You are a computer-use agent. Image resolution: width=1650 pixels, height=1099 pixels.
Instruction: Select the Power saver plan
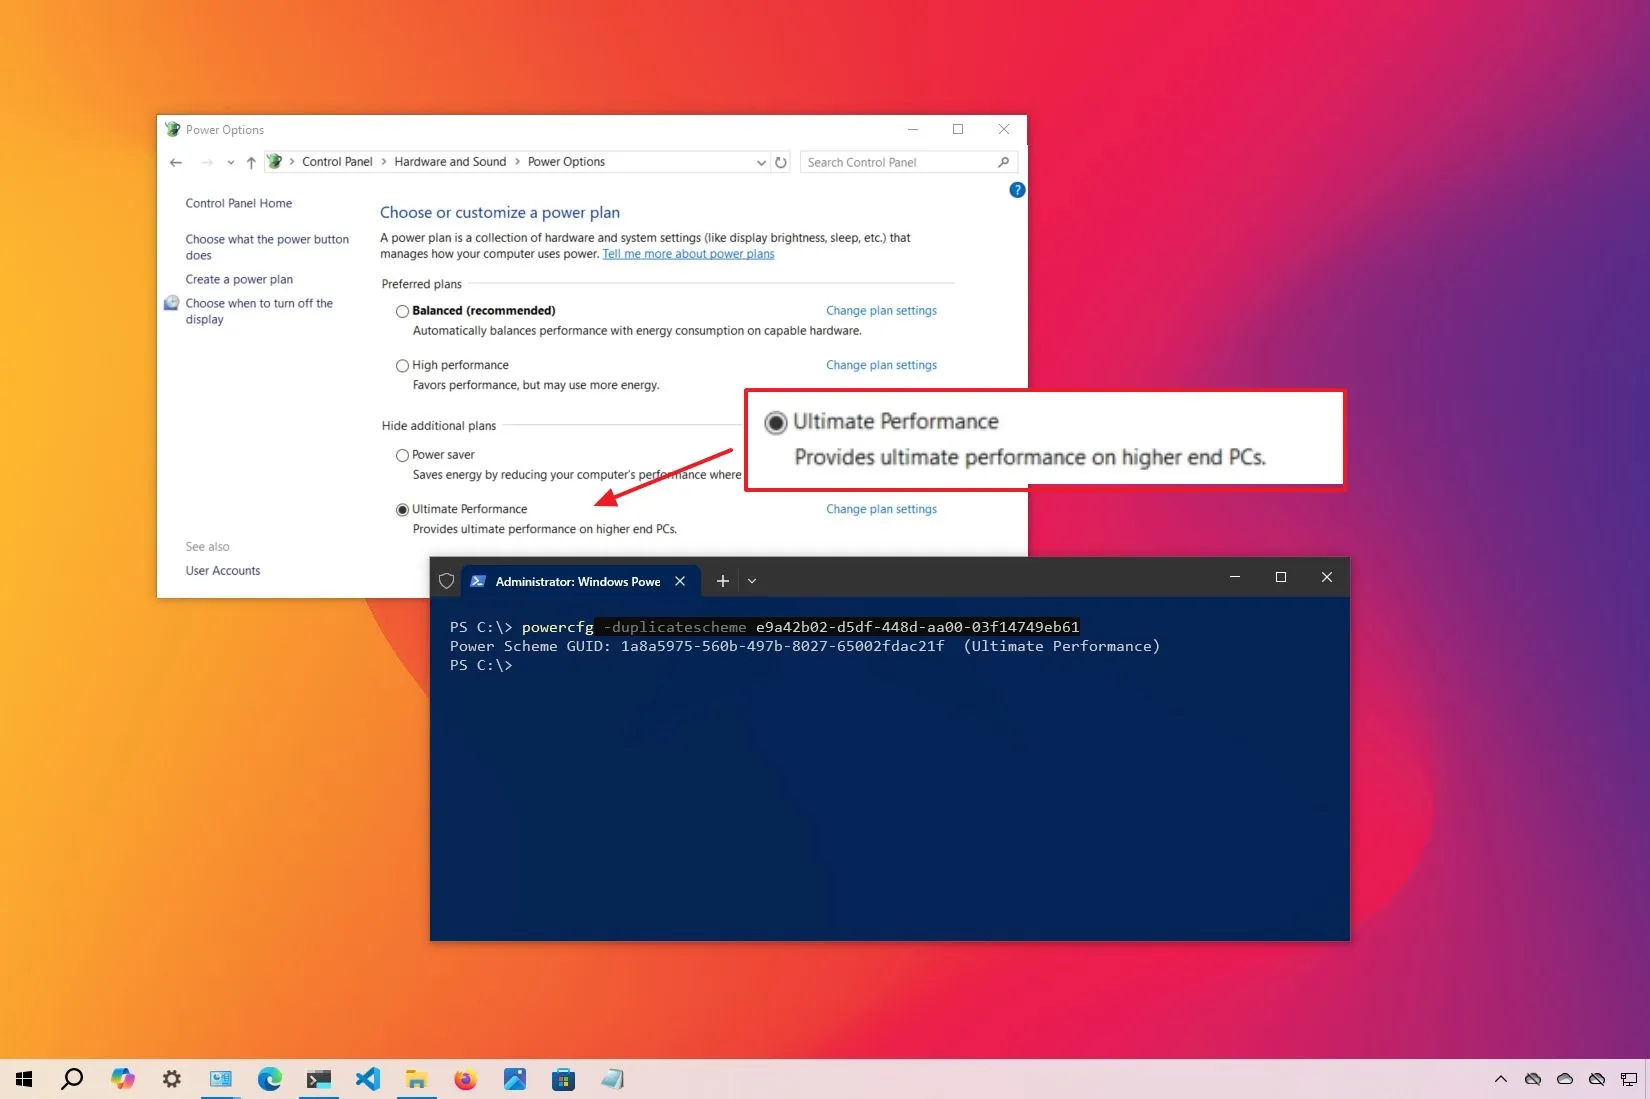[x=402, y=455]
